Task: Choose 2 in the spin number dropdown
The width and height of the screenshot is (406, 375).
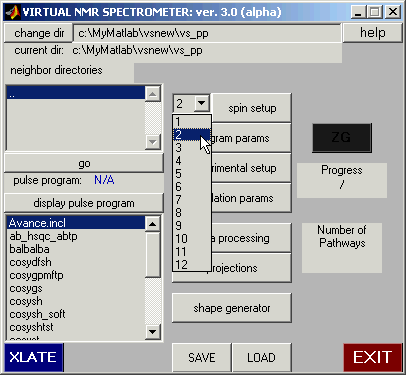Action: (x=192, y=135)
